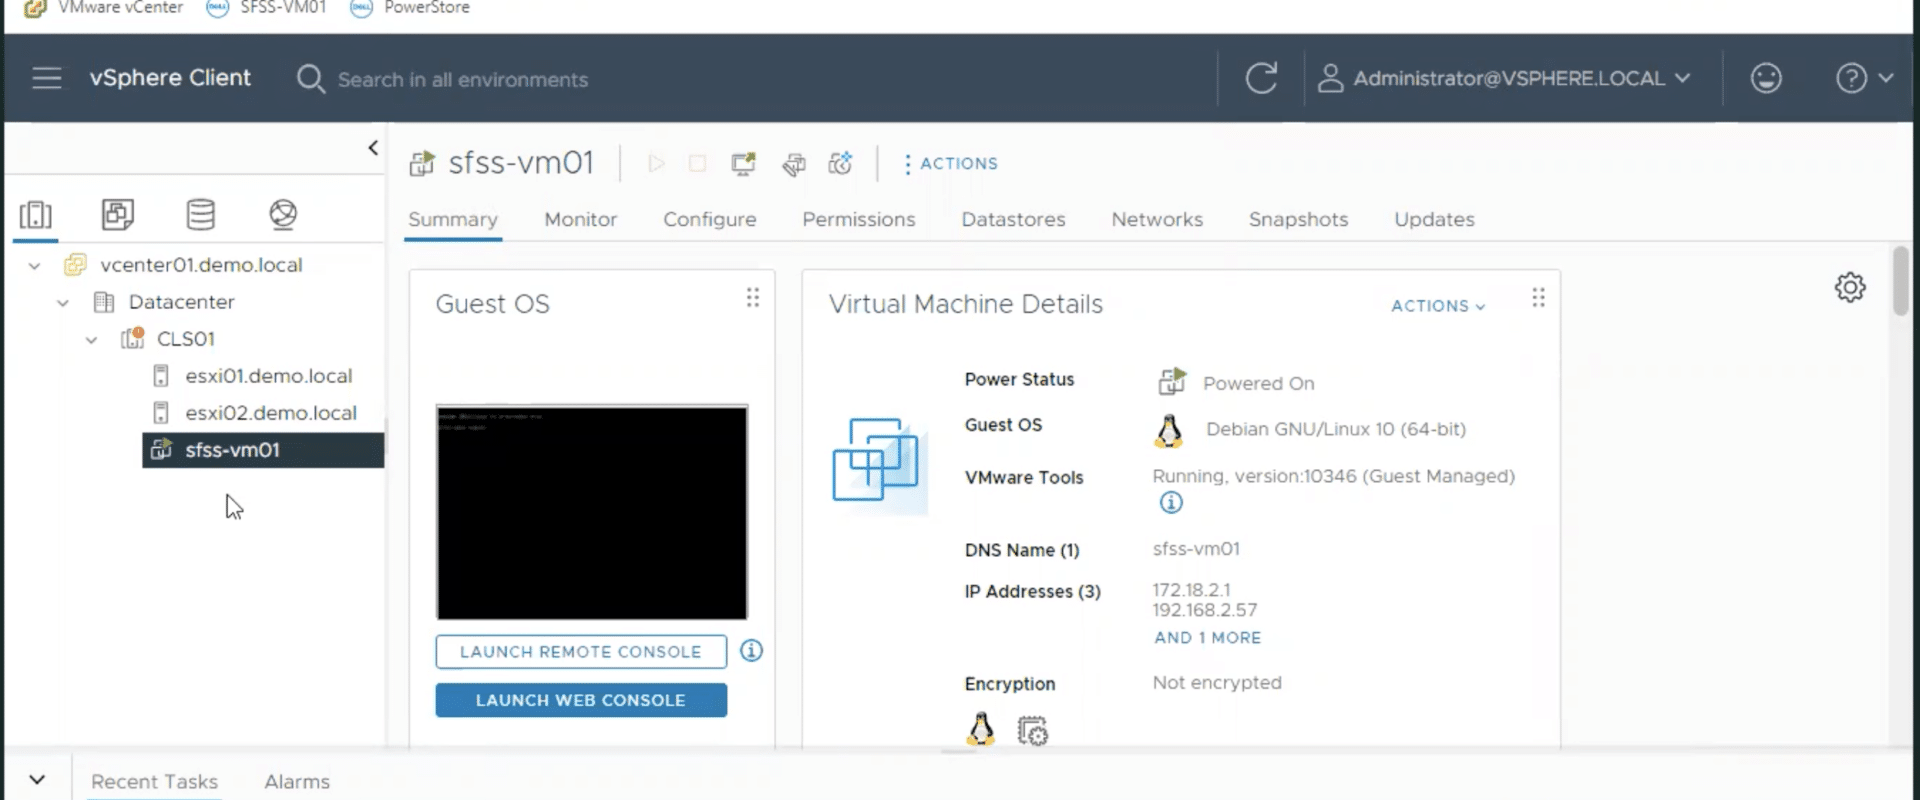Open the Administrator@VSPHERE.LOCAL user menu
Viewport: 1920px width, 800px height.
[1504, 78]
